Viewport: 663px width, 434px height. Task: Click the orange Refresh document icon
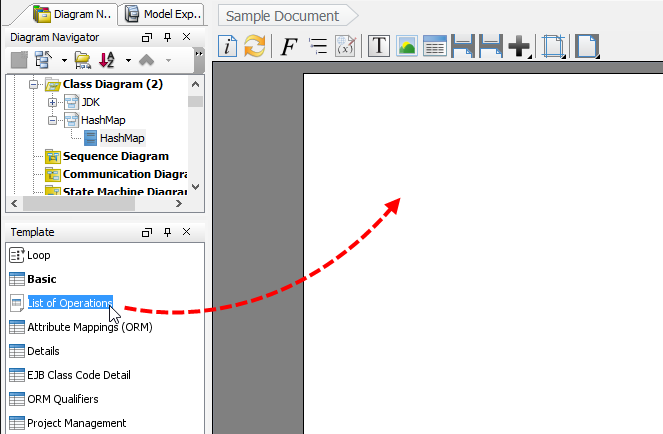255,46
